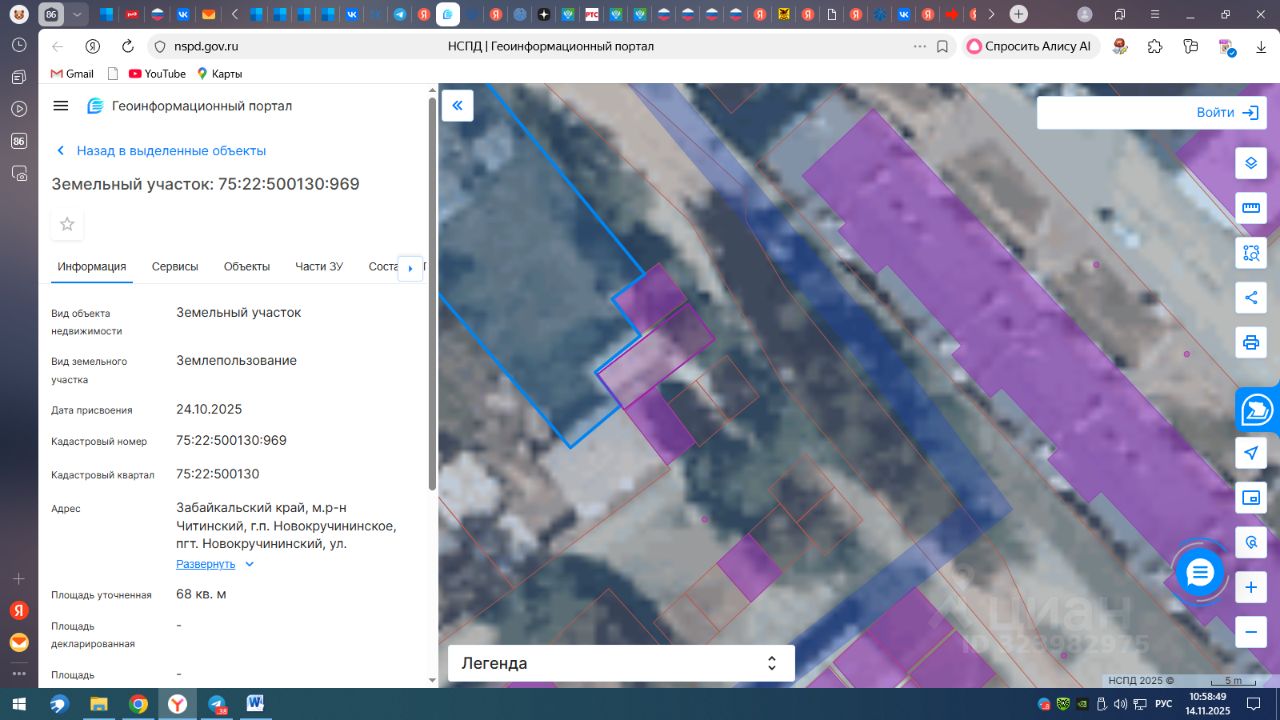This screenshot has height=720, width=1280.
Task: Open Telegram from the taskbar
Action: click(216, 704)
